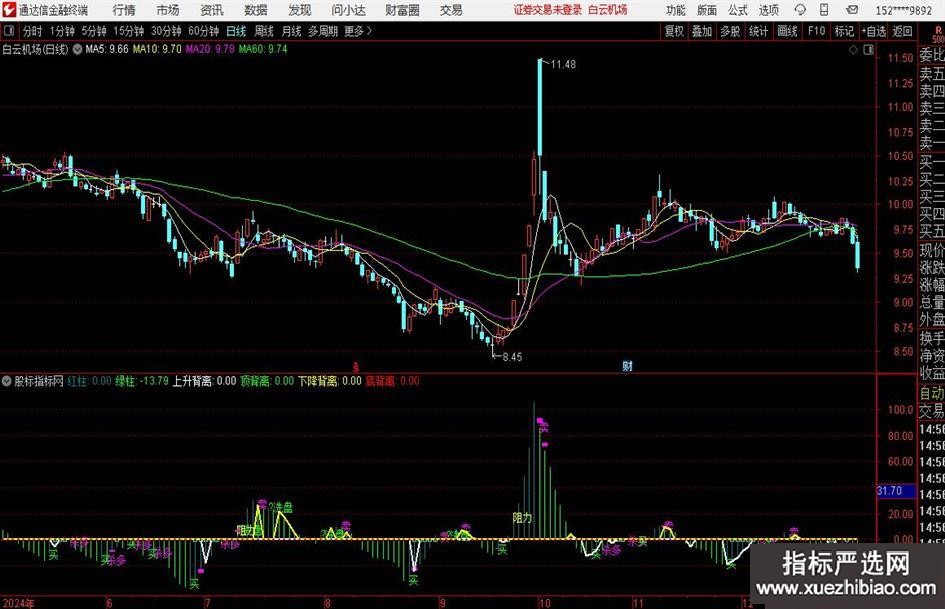Click the red S marker on chart
945x609 pixels.
click(x=356, y=367)
